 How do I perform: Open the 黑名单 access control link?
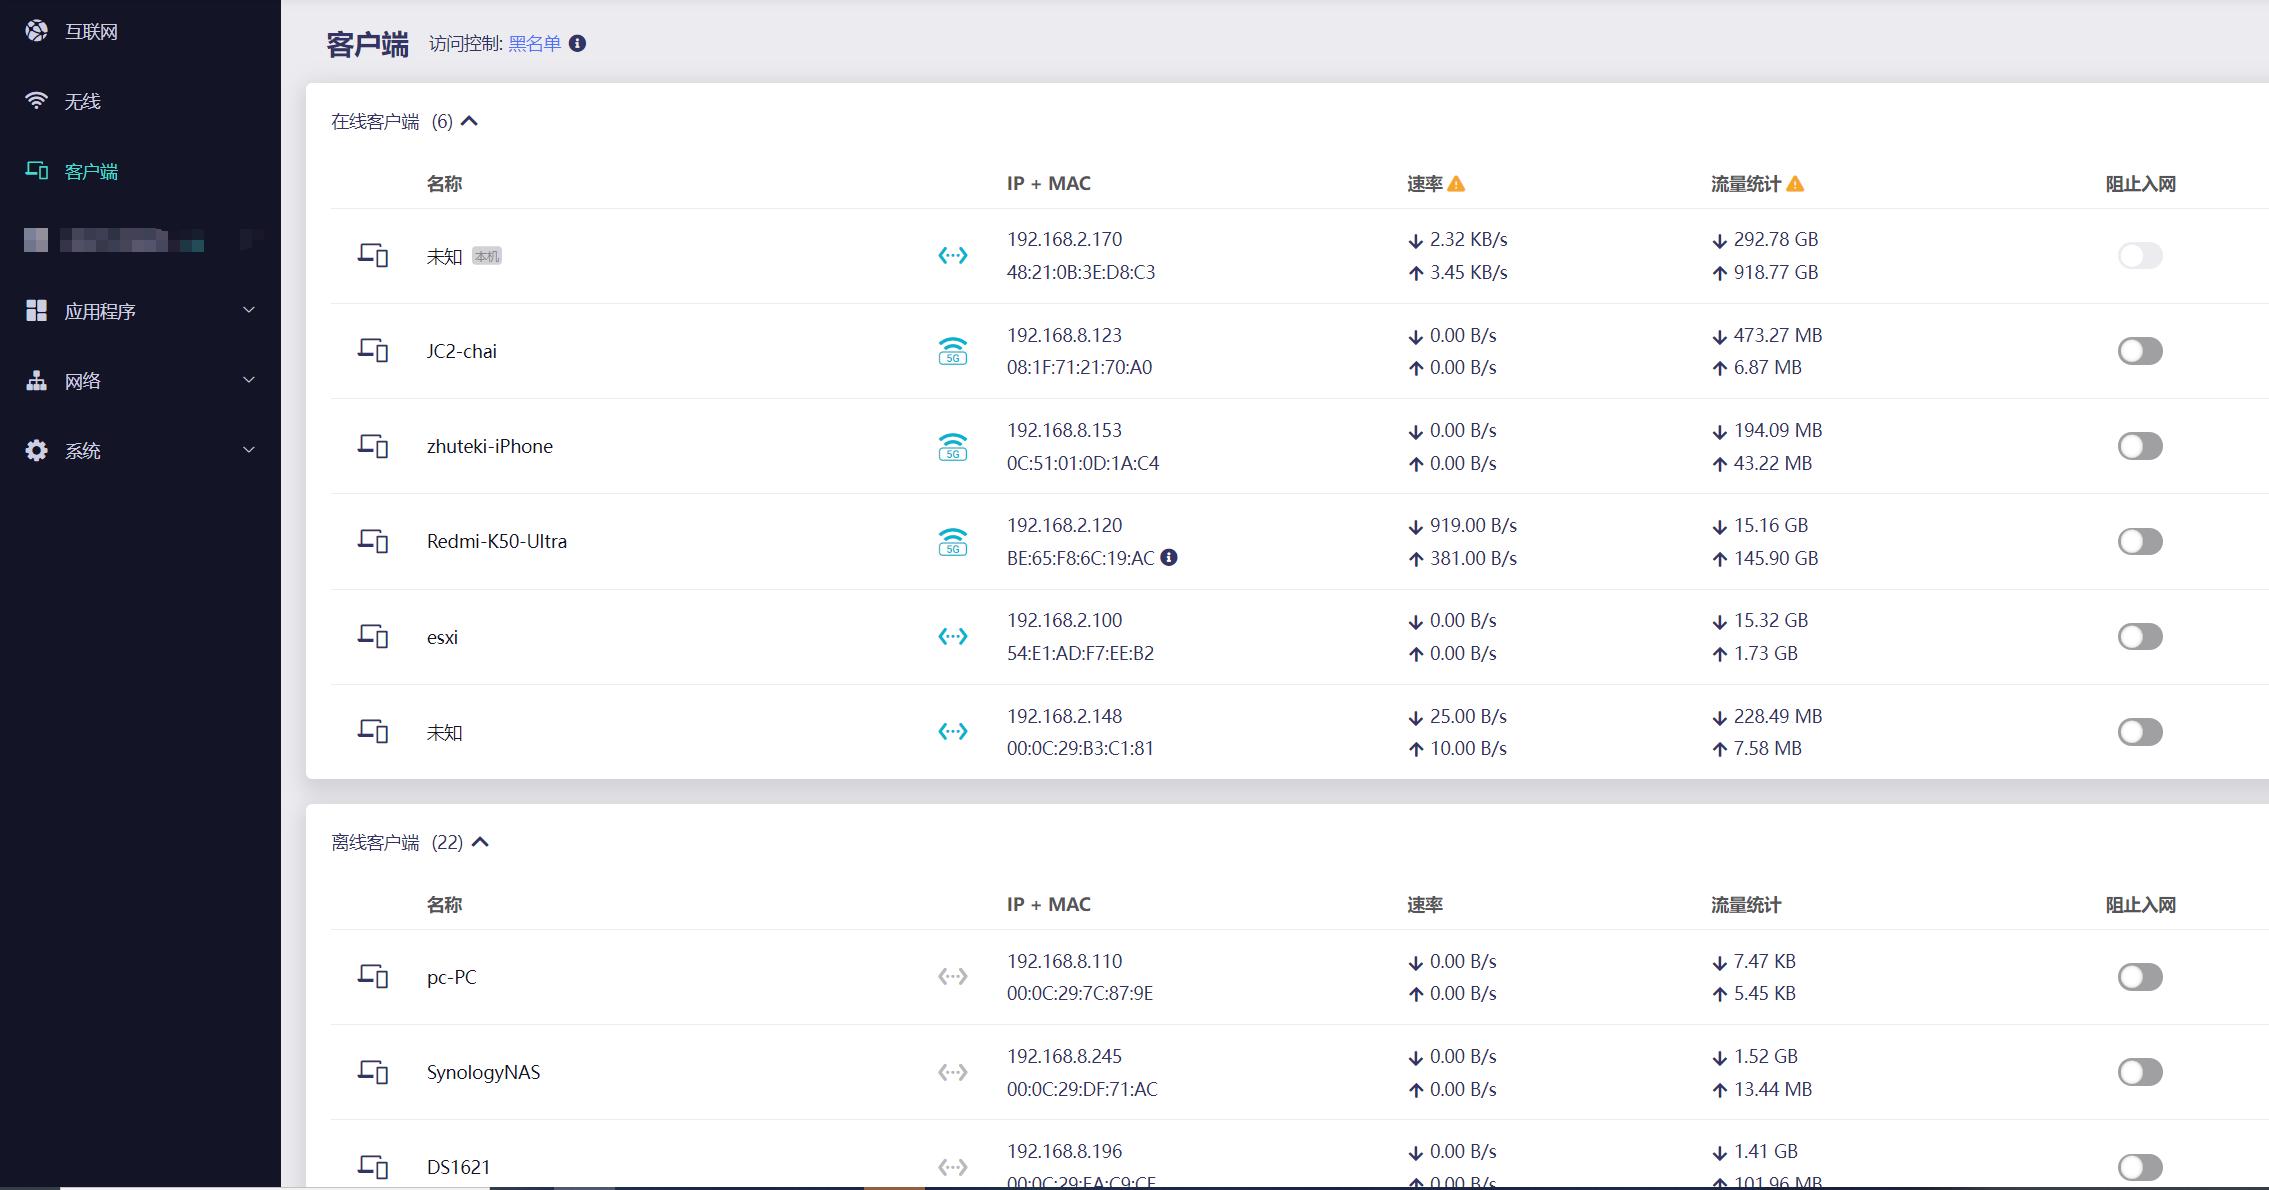pos(533,44)
